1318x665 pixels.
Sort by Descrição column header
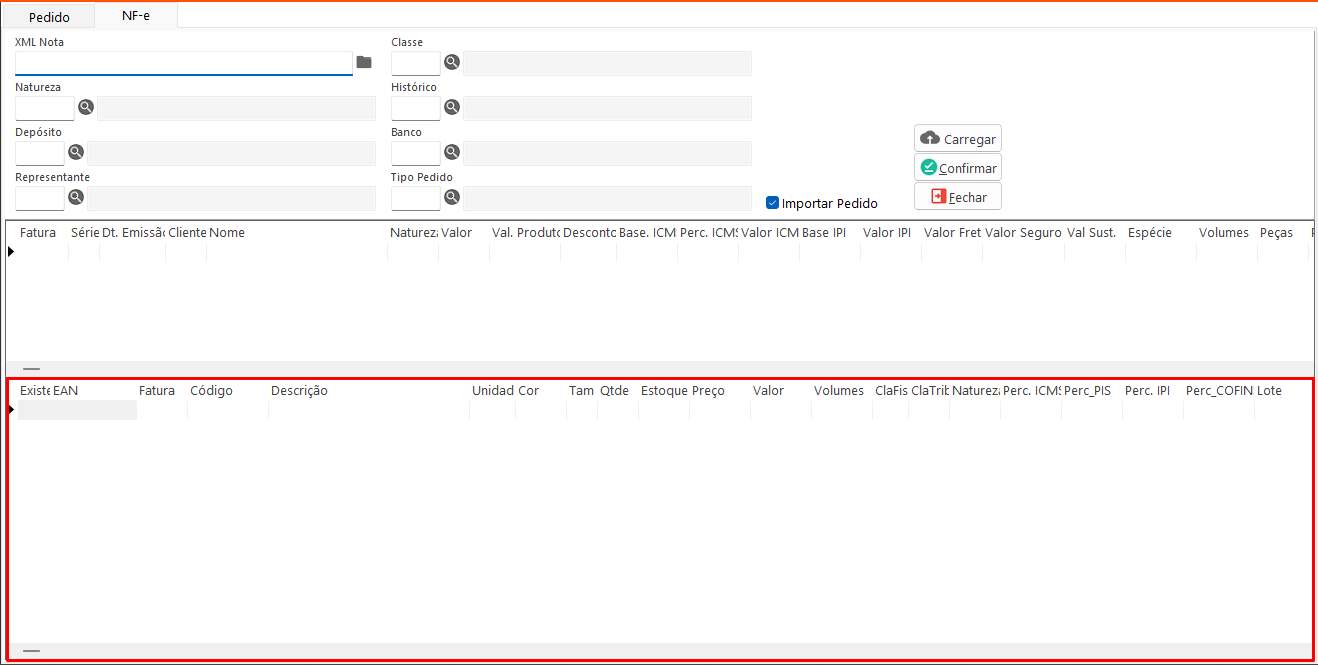tap(299, 391)
